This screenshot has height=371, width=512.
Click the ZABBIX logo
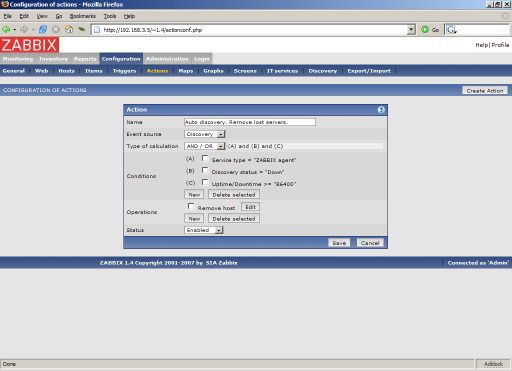click(x=29, y=45)
